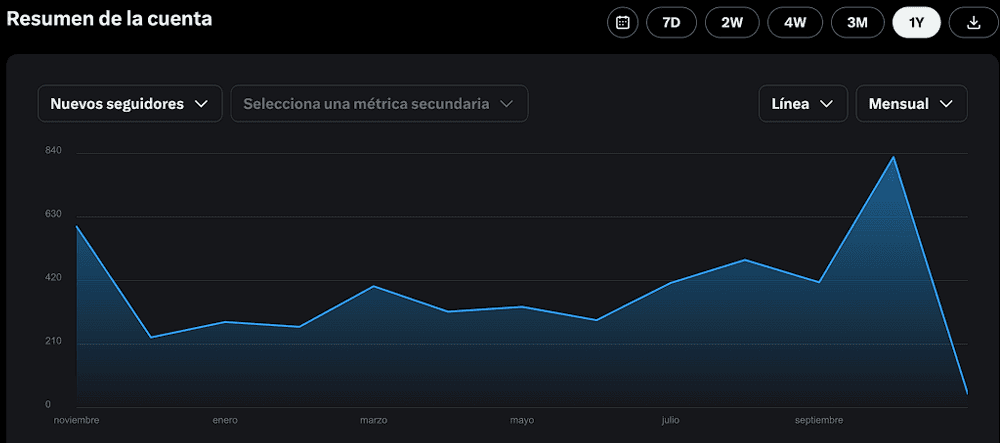Click the noviembre starting data point on line
The height and width of the screenshot is (443, 1000).
tap(77, 226)
